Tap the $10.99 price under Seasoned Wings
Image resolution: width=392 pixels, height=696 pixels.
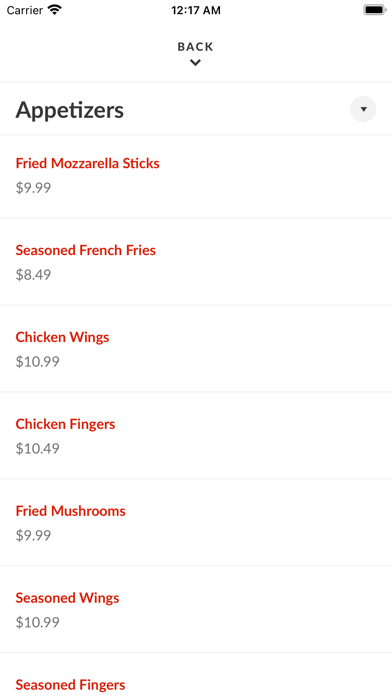[x=37, y=623]
